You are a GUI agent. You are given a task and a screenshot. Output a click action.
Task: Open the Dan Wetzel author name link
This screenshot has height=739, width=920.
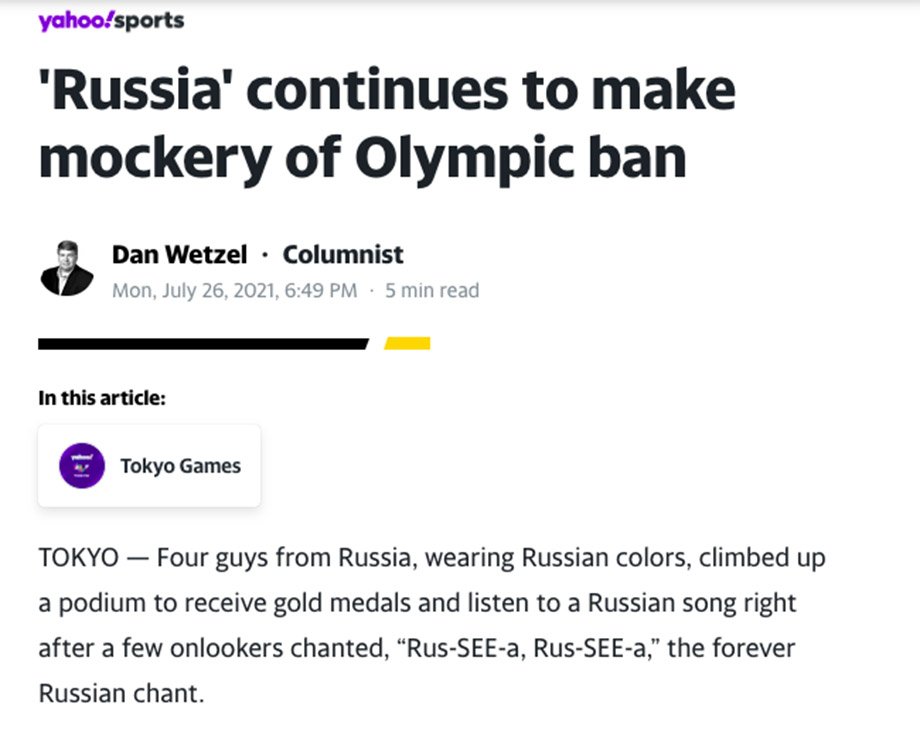coord(180,255)
